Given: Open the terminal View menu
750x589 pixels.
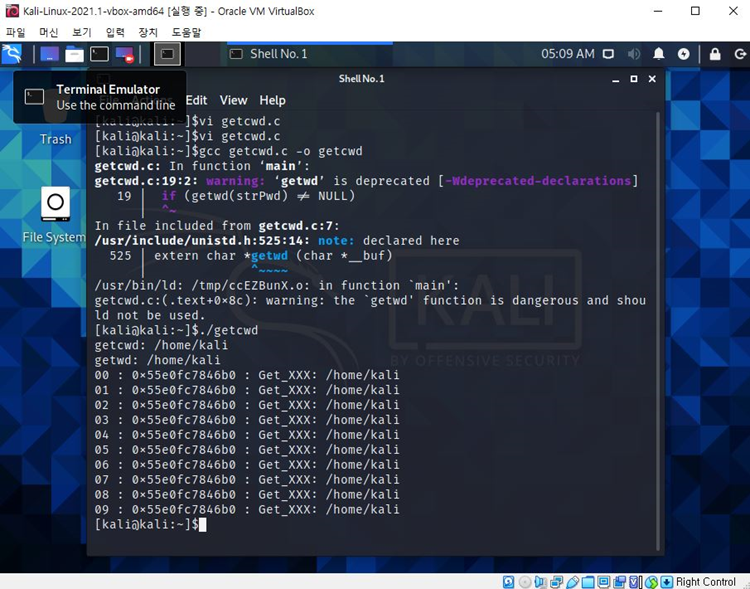Looking at the screenshot, I should coord(233,100).
